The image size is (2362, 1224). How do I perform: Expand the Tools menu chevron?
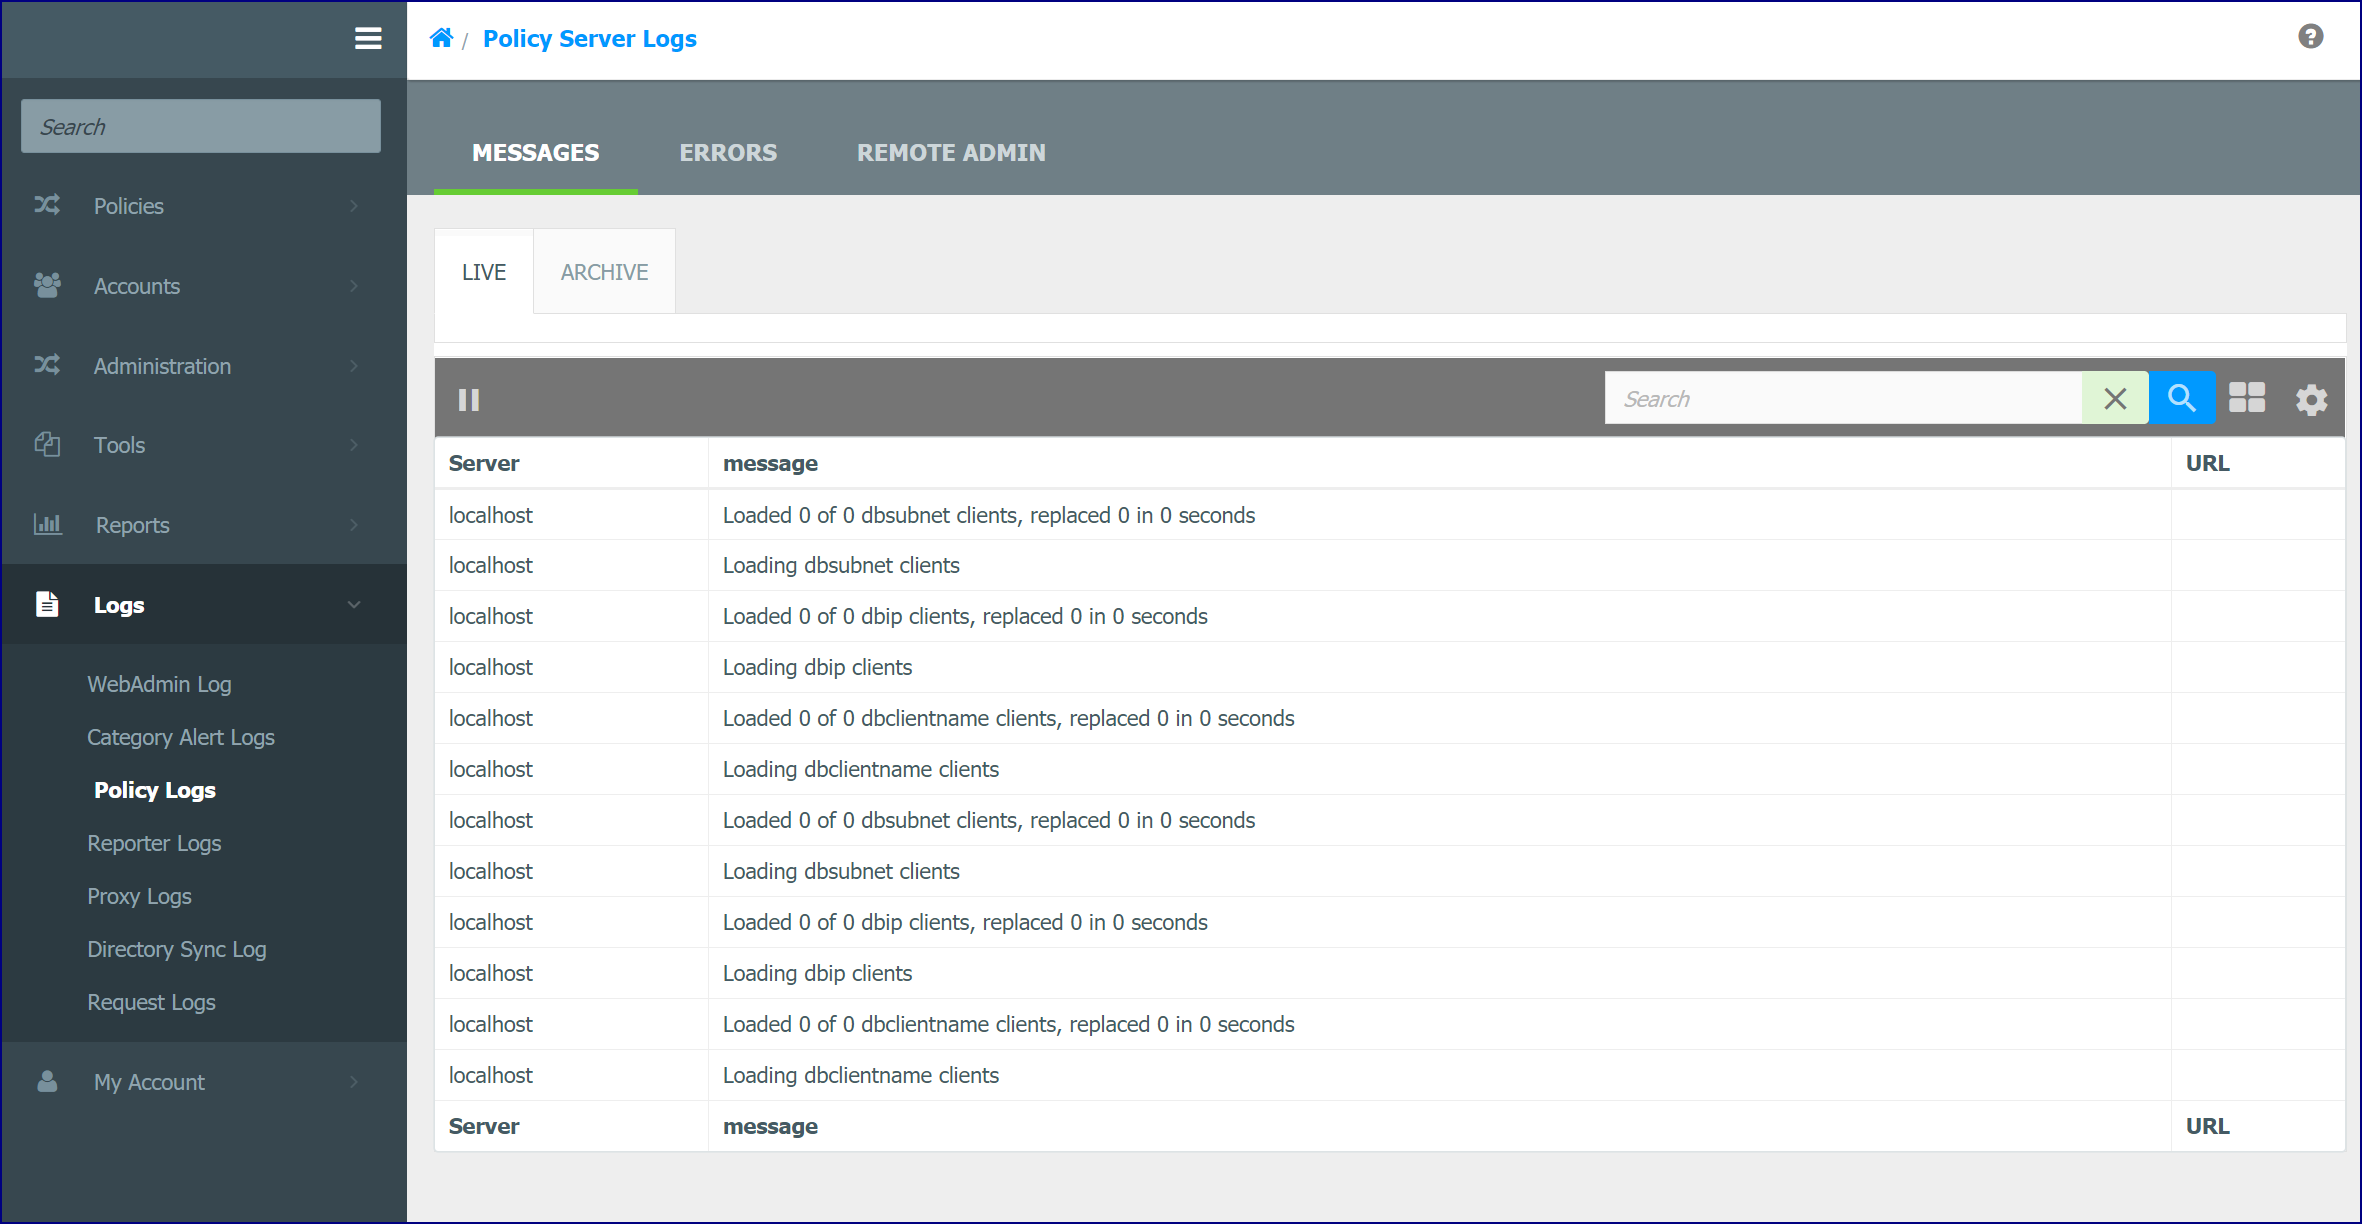(354, 445)
